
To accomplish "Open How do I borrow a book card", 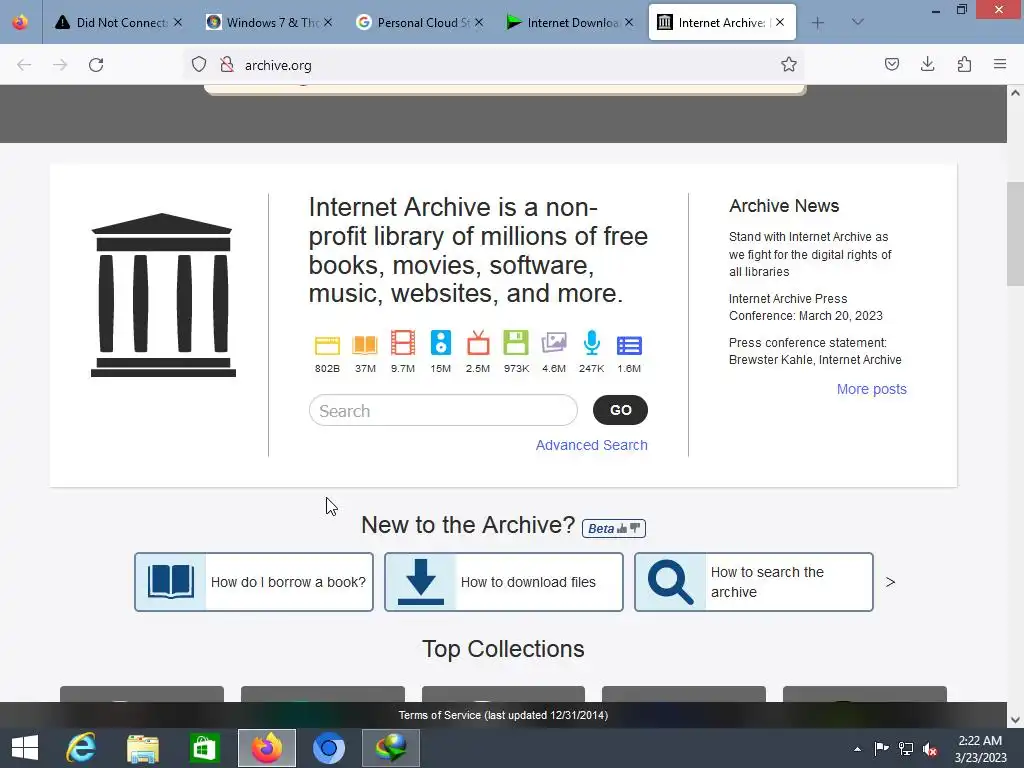I will click(x=254, y=582).
